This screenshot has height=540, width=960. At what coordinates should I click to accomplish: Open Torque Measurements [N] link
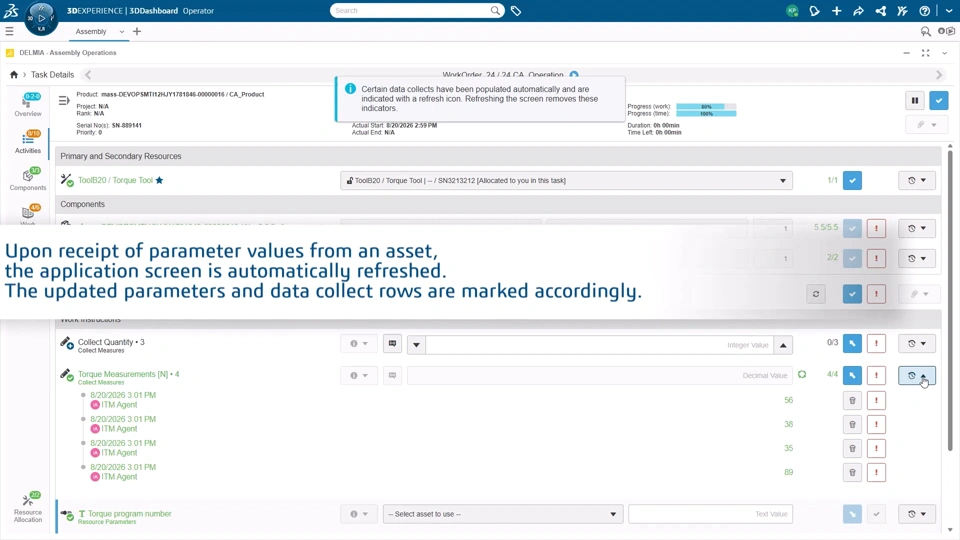tap(128, 374)
